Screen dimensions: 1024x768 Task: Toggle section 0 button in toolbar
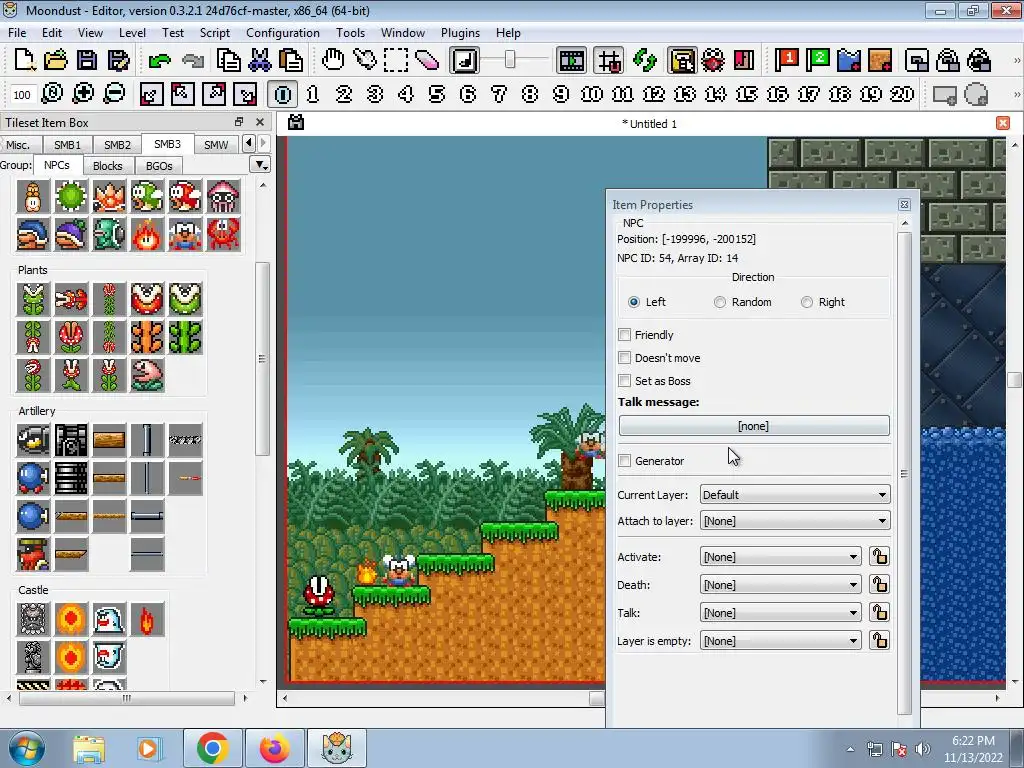point(282,94)
